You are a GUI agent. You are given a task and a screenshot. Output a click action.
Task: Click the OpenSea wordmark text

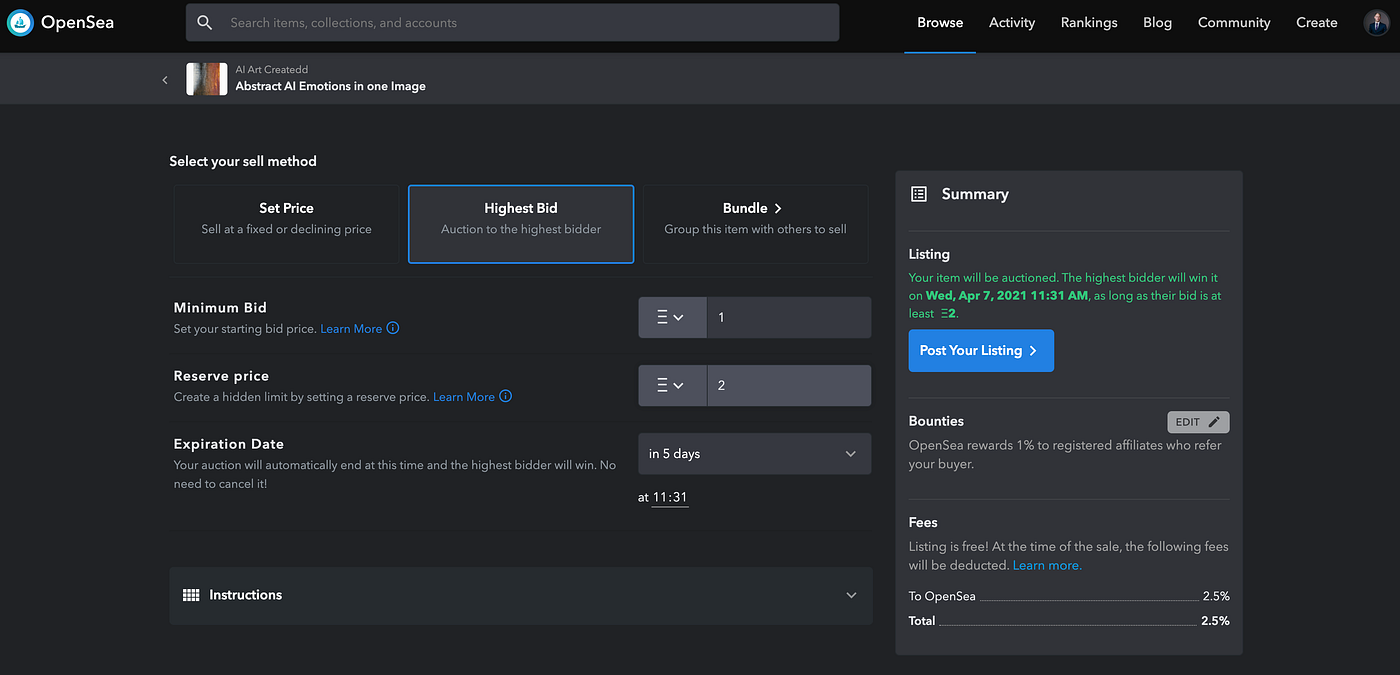77,22
